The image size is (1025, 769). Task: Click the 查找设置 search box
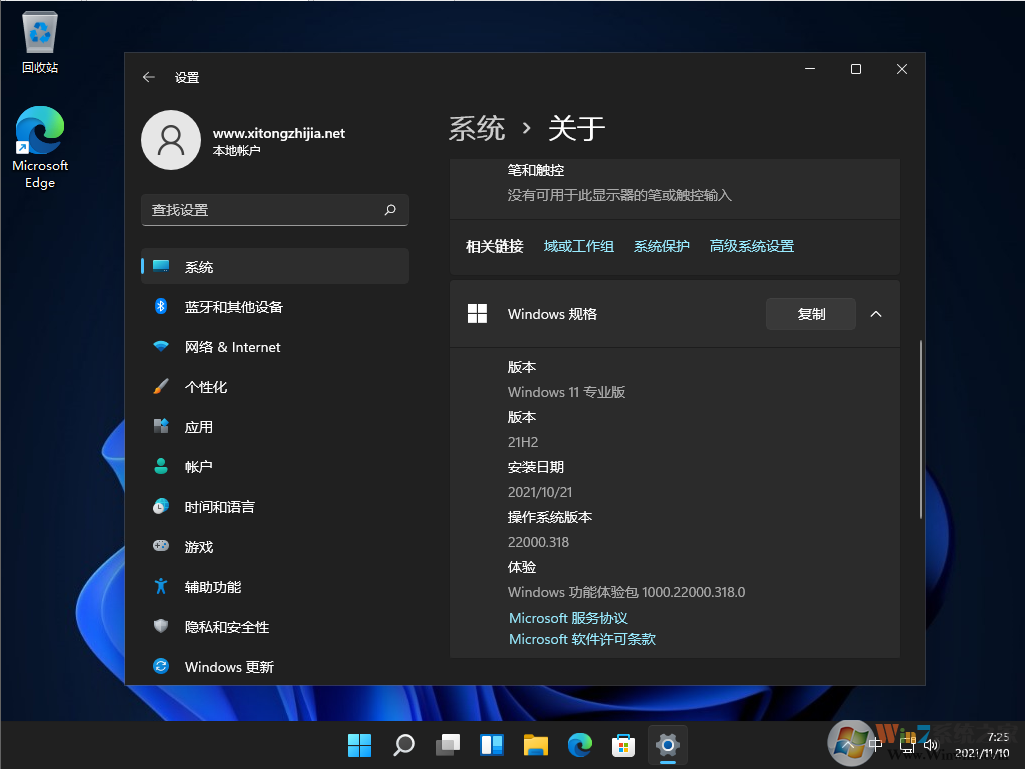tap(275, 210)
